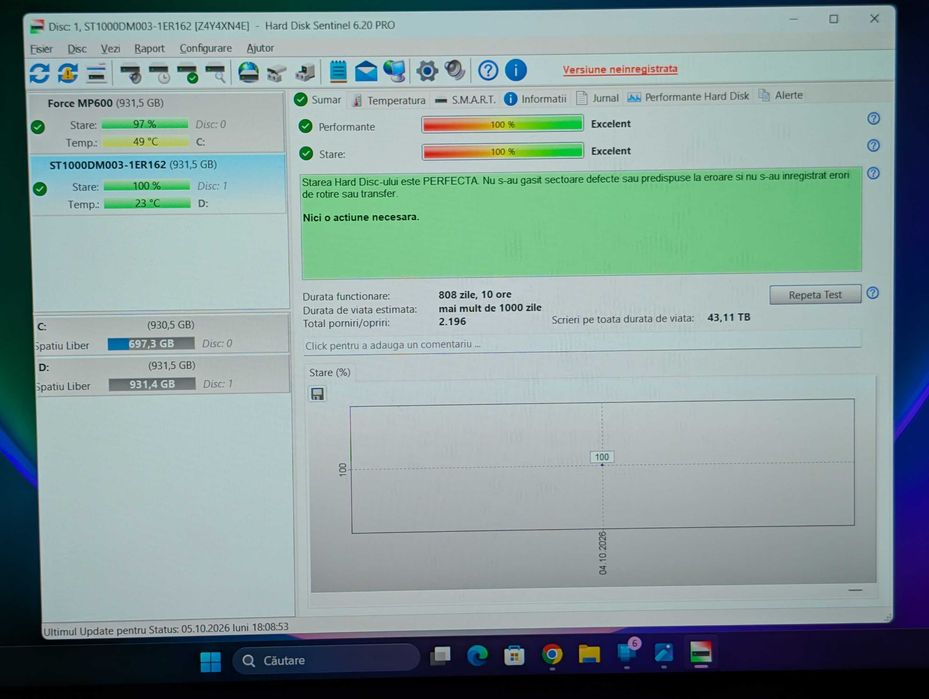Click the blue envelope email icon
The height and width of the screenshot is (699, 929).
point(366,71)
